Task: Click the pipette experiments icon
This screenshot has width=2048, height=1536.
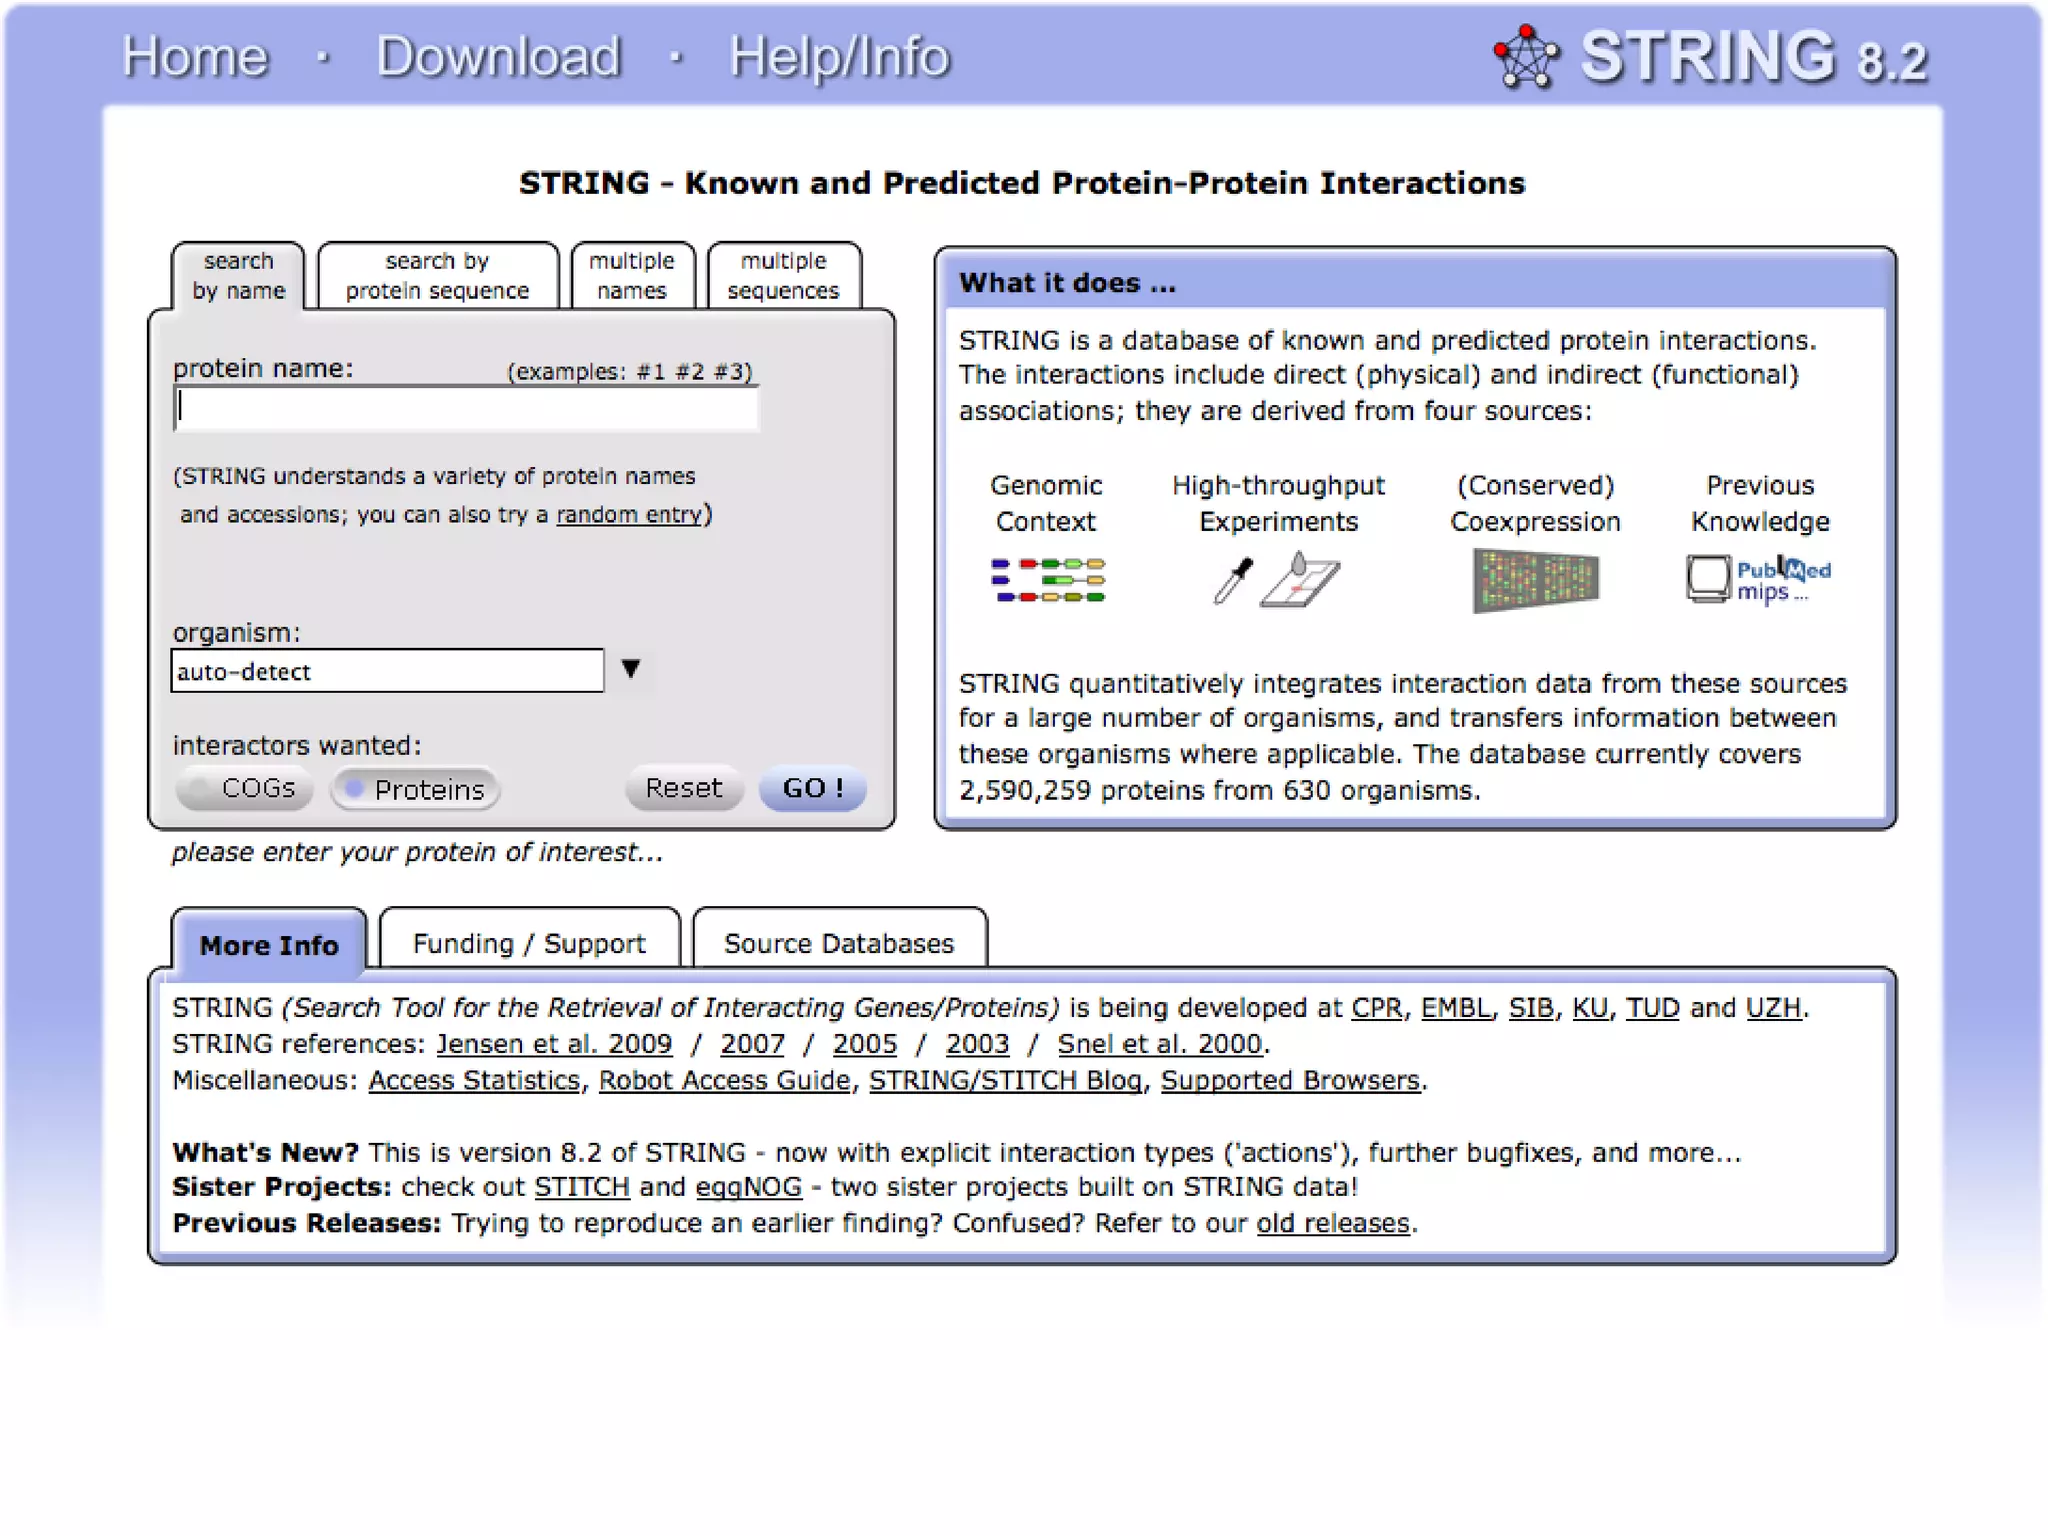Action: coord(1232,580)
